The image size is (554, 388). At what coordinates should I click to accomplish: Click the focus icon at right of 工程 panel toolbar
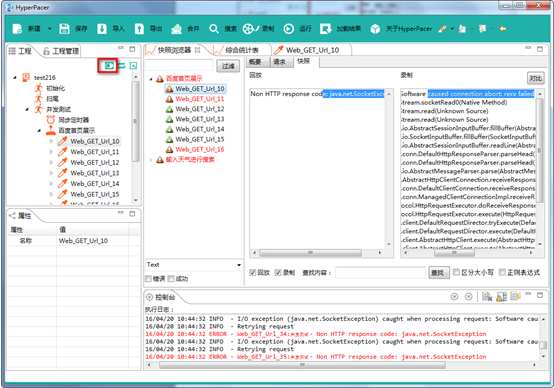click(x=133, y=66)
